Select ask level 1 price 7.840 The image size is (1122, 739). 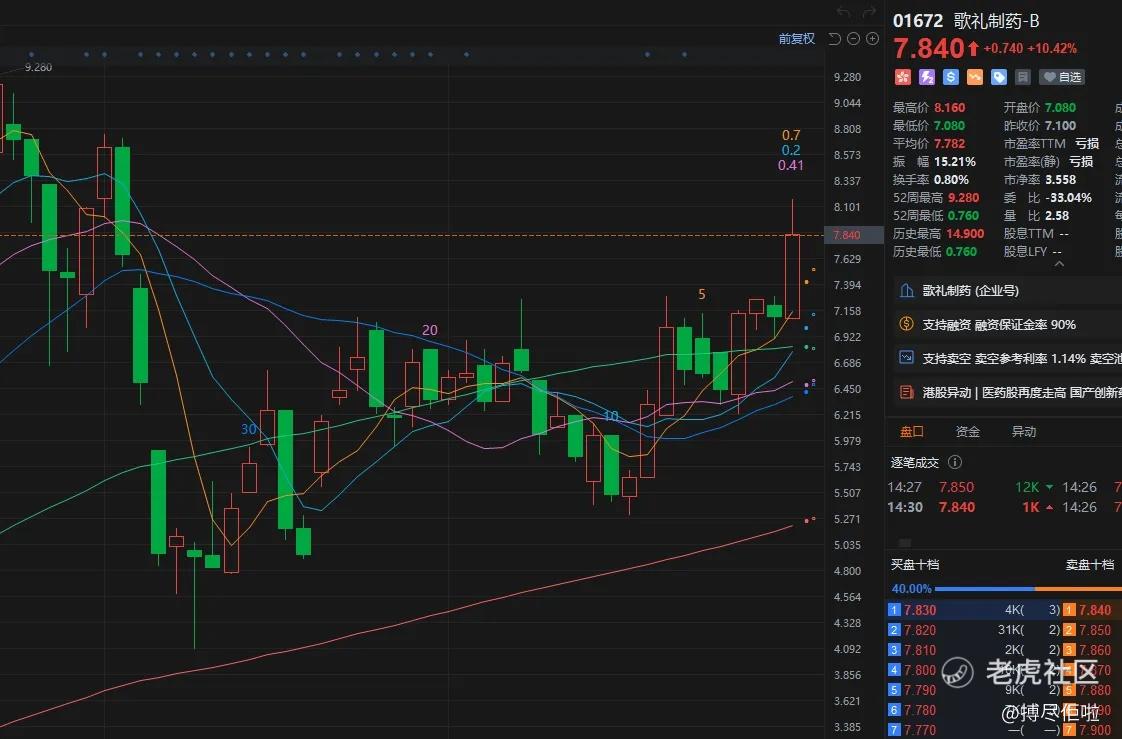tap(1095, 610)
